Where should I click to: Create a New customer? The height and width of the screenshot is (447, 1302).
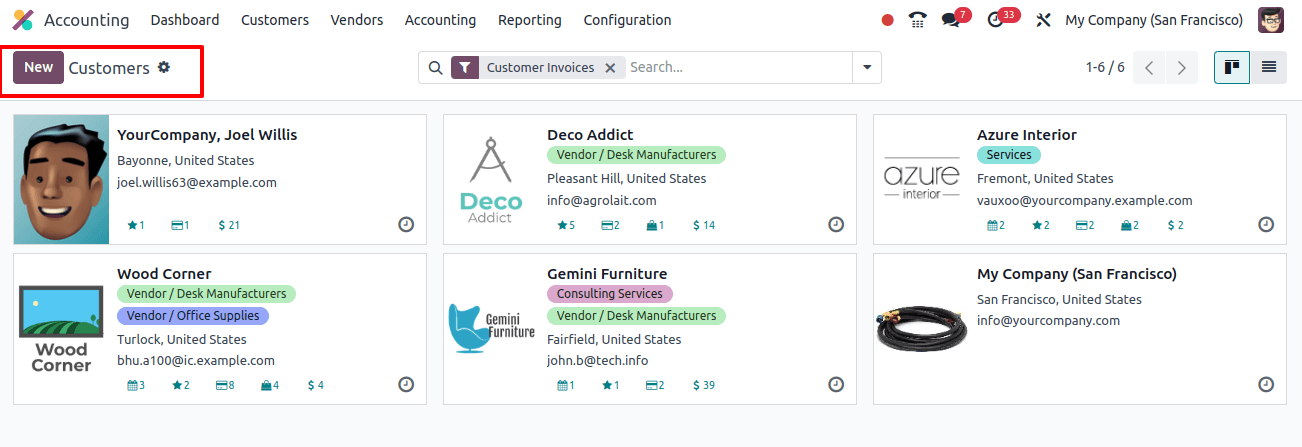[x=38, y=67]
